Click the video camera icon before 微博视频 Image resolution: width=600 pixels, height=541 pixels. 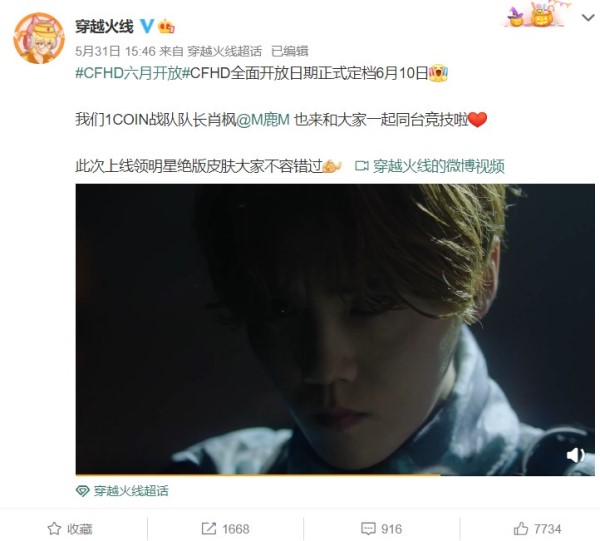(362, 166)
